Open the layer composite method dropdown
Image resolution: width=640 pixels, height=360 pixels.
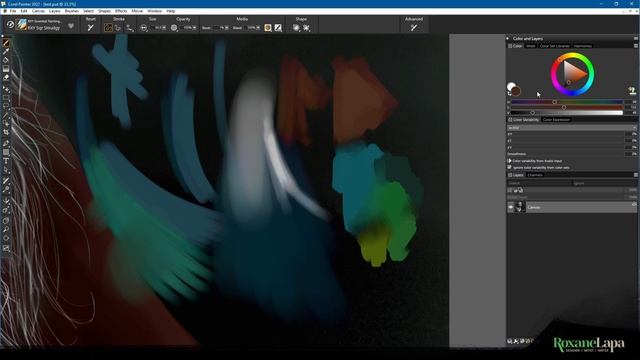click(x=539, y=183)
